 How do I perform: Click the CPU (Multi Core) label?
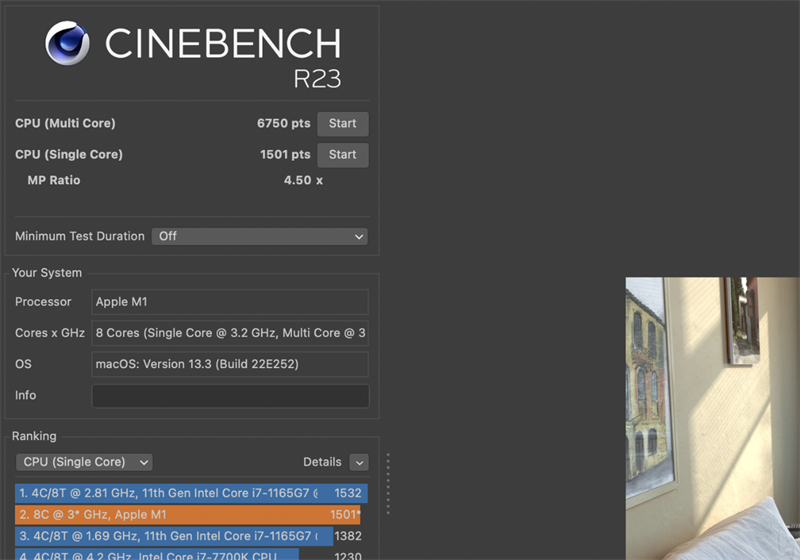[x=65, y=123]
